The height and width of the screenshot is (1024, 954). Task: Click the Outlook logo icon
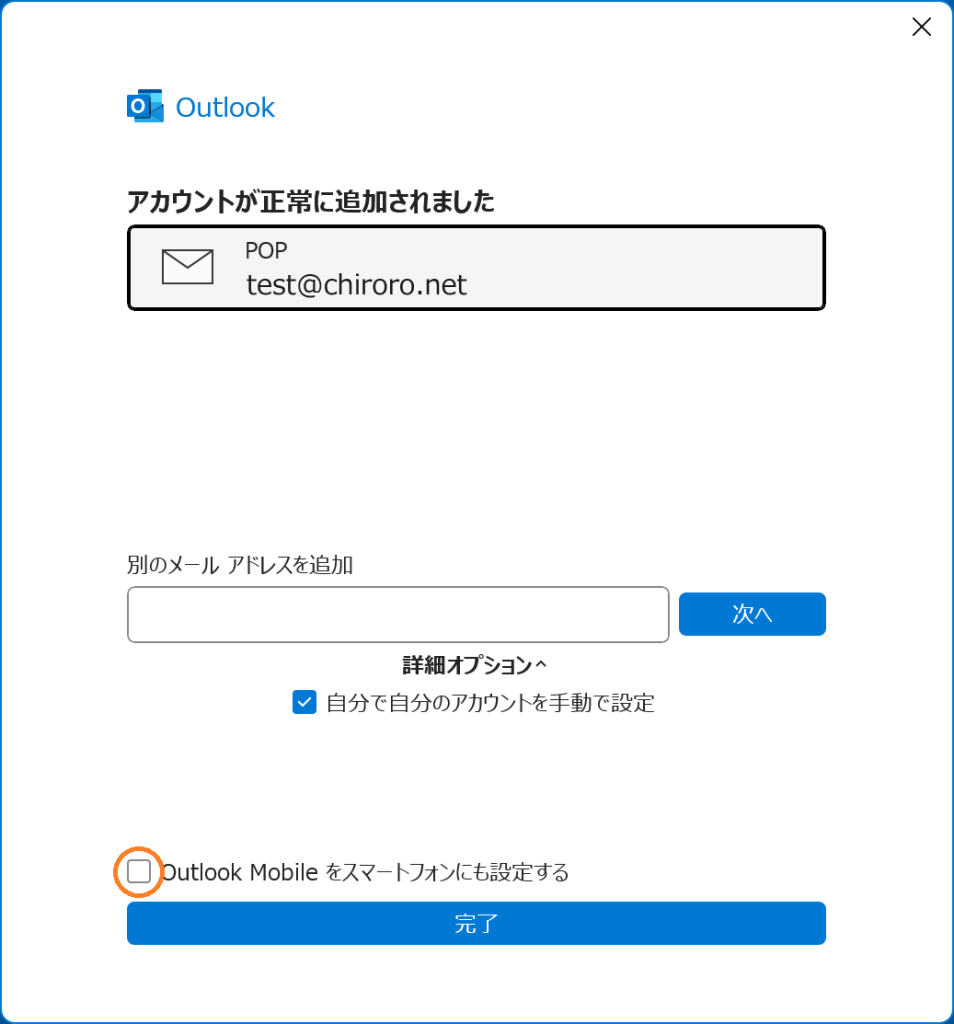[145, 106]
